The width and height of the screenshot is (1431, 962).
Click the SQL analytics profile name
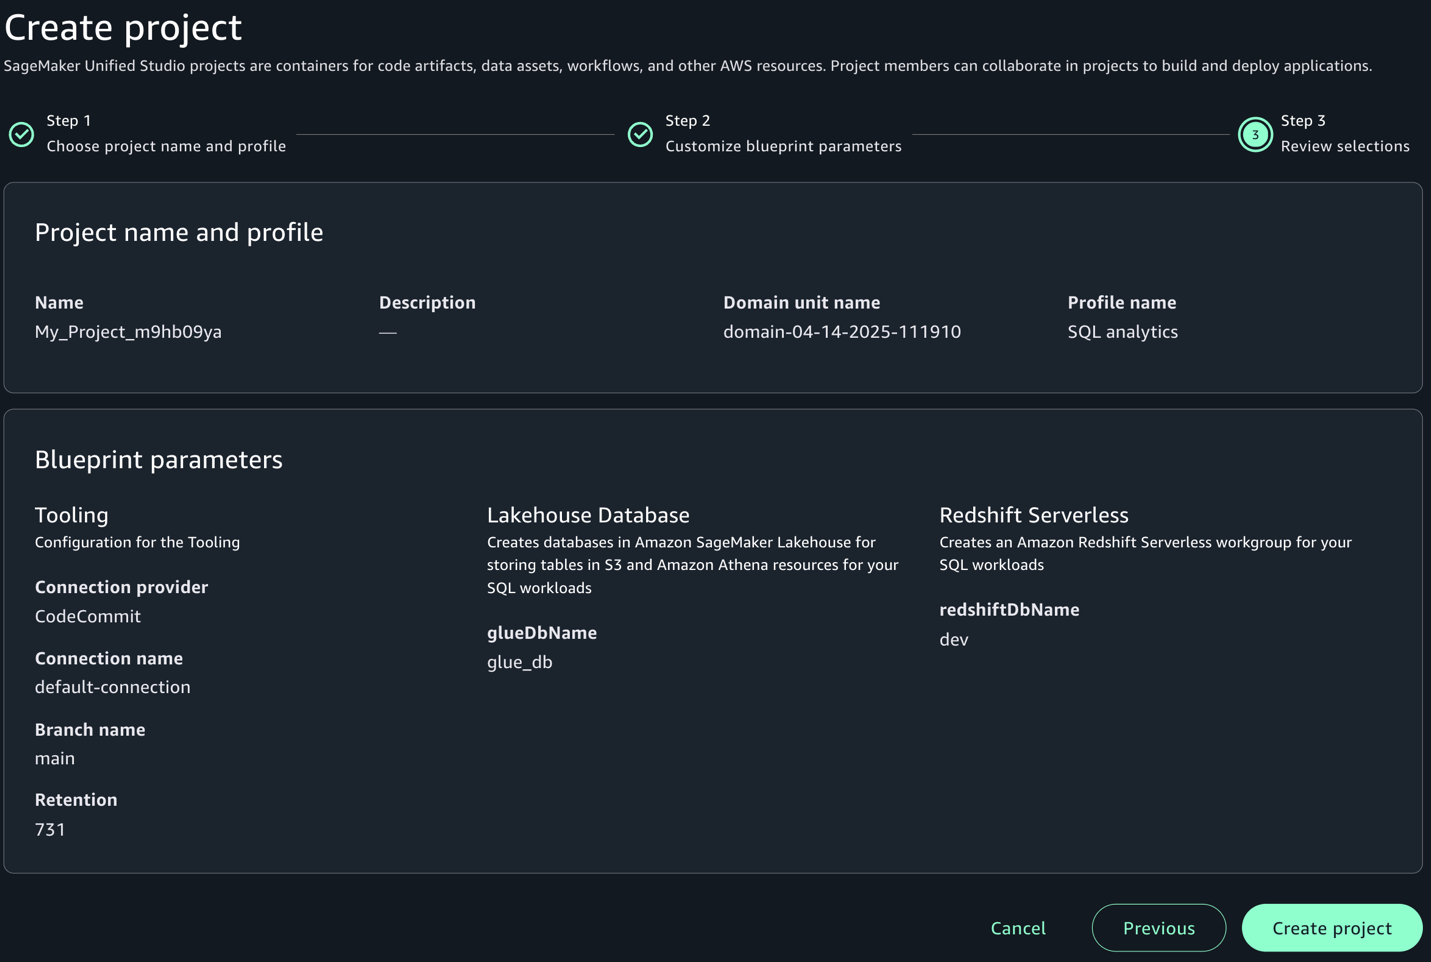1122,332
